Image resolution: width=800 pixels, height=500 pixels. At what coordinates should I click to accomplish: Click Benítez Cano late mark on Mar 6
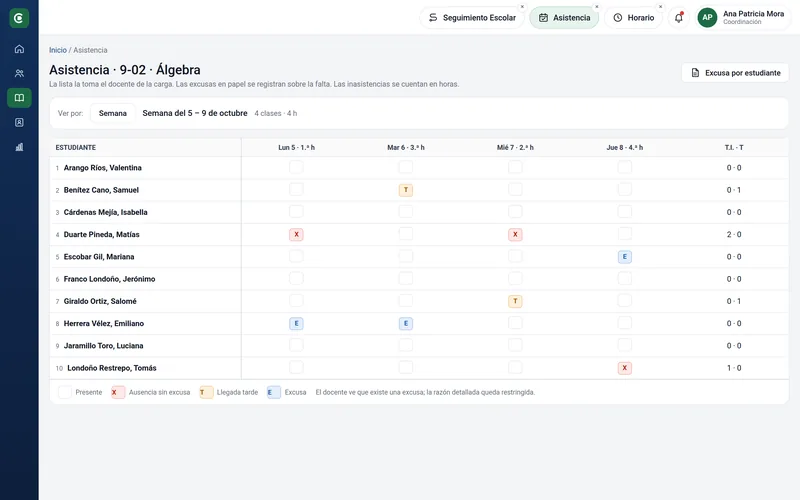tap(406, 190)
